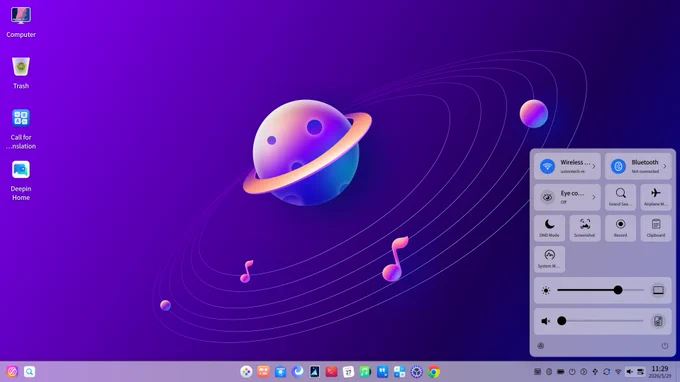
Task: Click the arrow-in-circle icon in the tray
Action: [583, 372]
